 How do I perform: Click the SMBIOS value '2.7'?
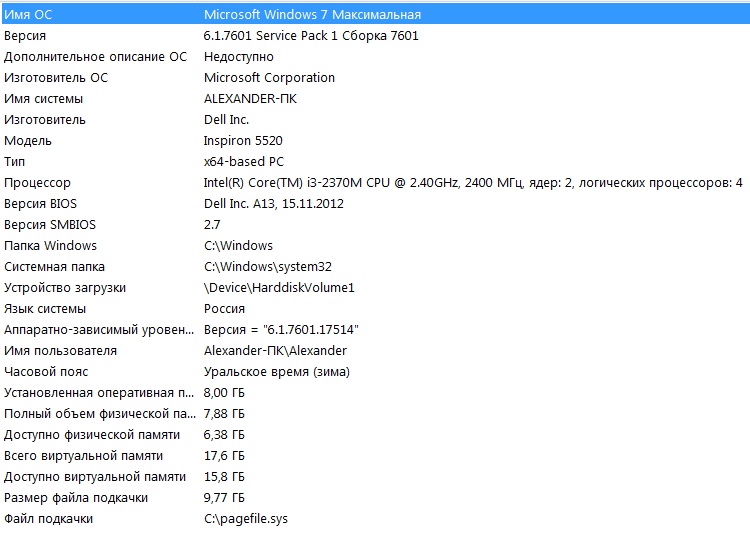click(212, 225)
